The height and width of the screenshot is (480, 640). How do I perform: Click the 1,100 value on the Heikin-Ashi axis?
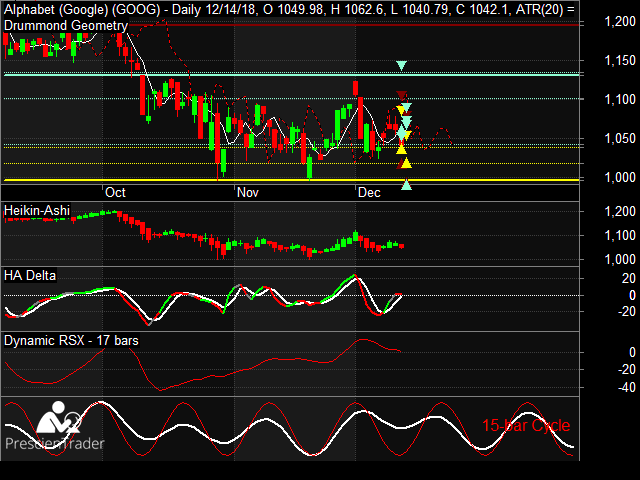coord(620,236)
